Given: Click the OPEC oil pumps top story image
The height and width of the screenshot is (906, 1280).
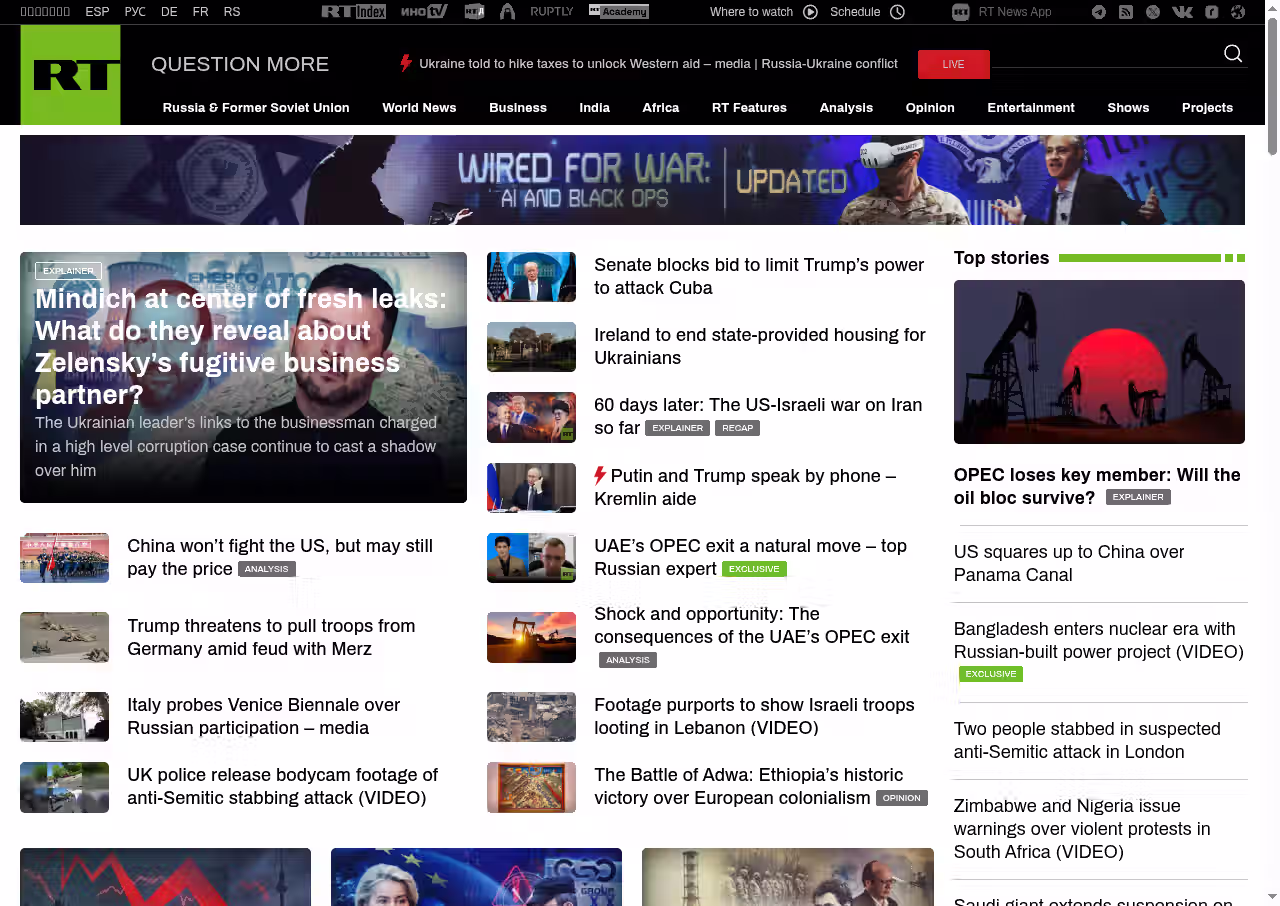Looking at the screenshot, I should coord(1099,362).
